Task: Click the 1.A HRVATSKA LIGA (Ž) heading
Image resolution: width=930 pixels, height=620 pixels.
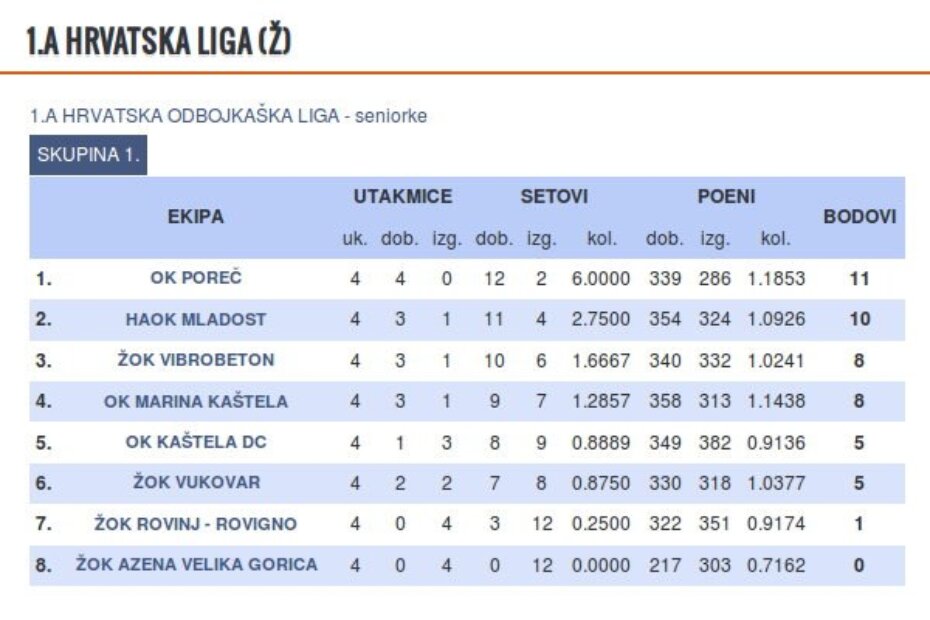Action: 159,42
